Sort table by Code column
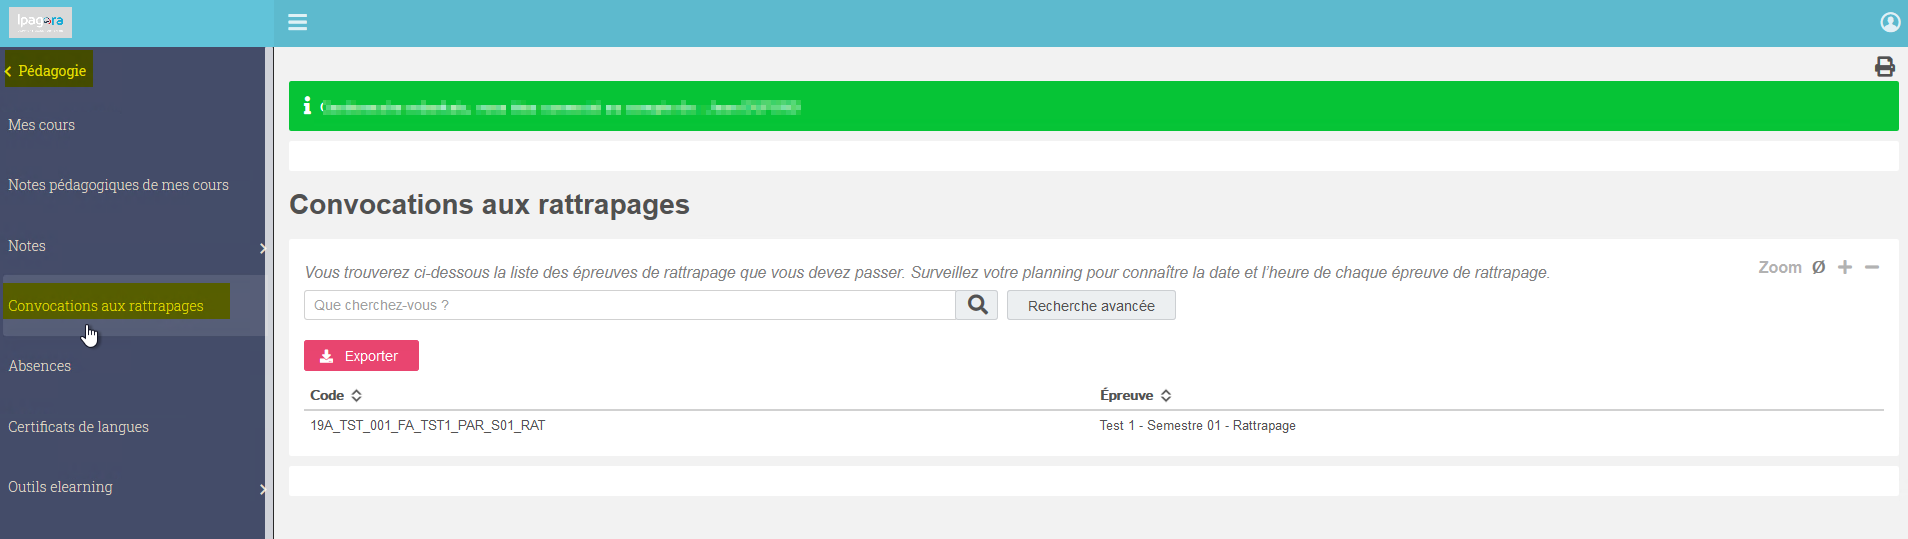This screenshot has width=1908, height=539. point(336,395)
